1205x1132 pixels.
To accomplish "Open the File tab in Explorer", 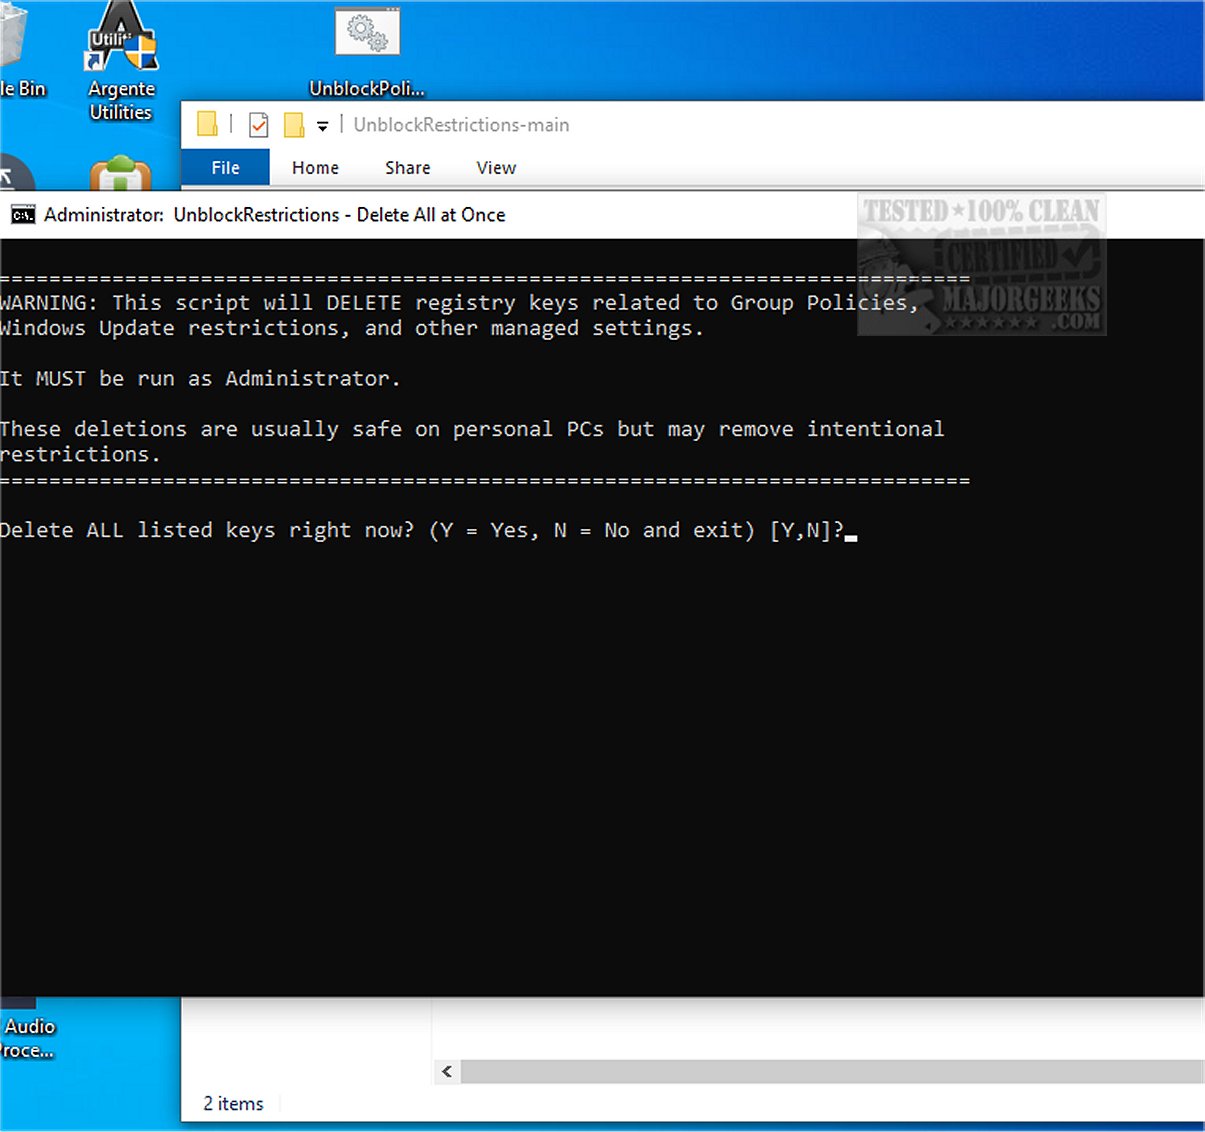I will (x=225, y=168).
